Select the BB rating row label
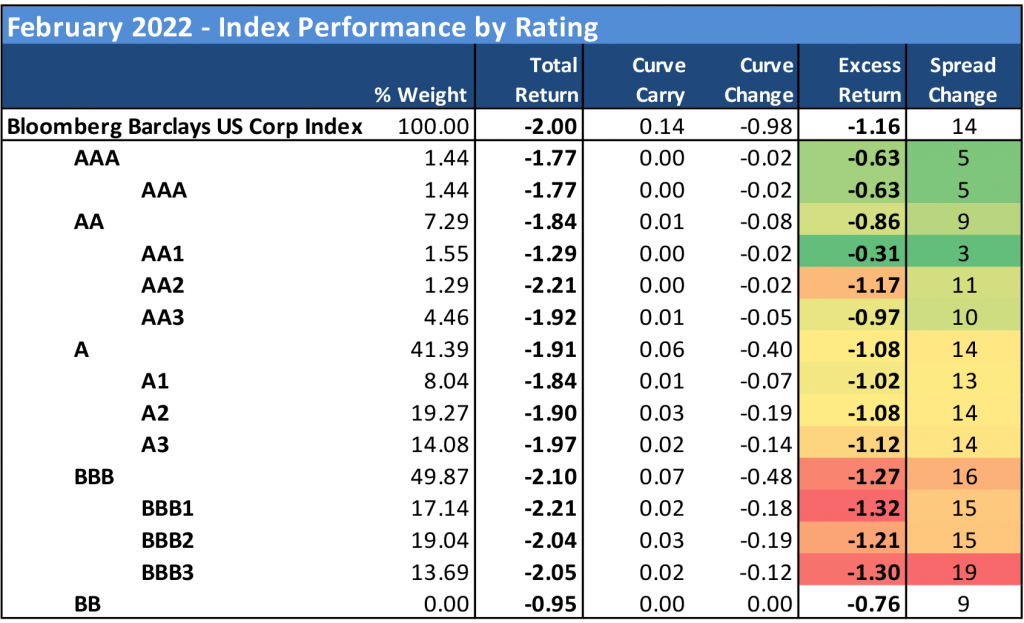 tap(87, 605)
